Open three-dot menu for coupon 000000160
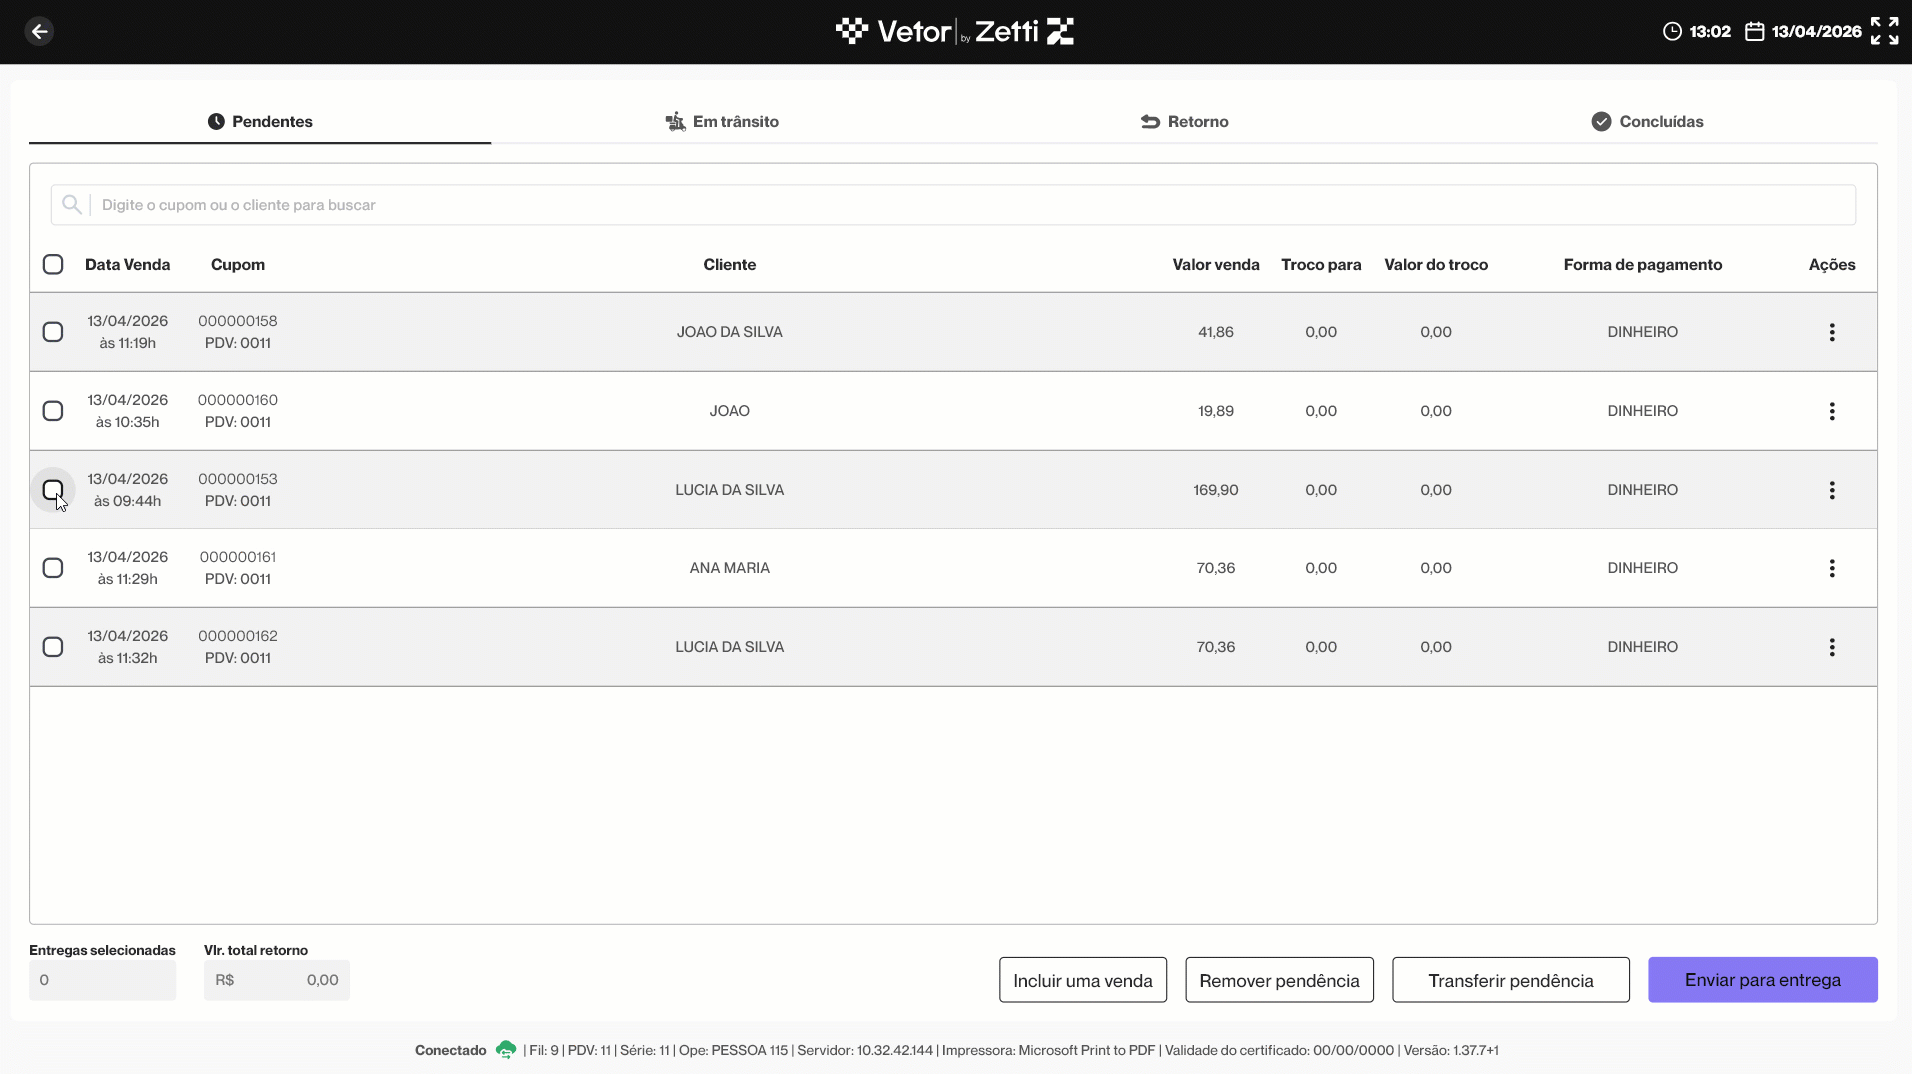The width and height of the screenshot is (1912, 1074). 1832,411
